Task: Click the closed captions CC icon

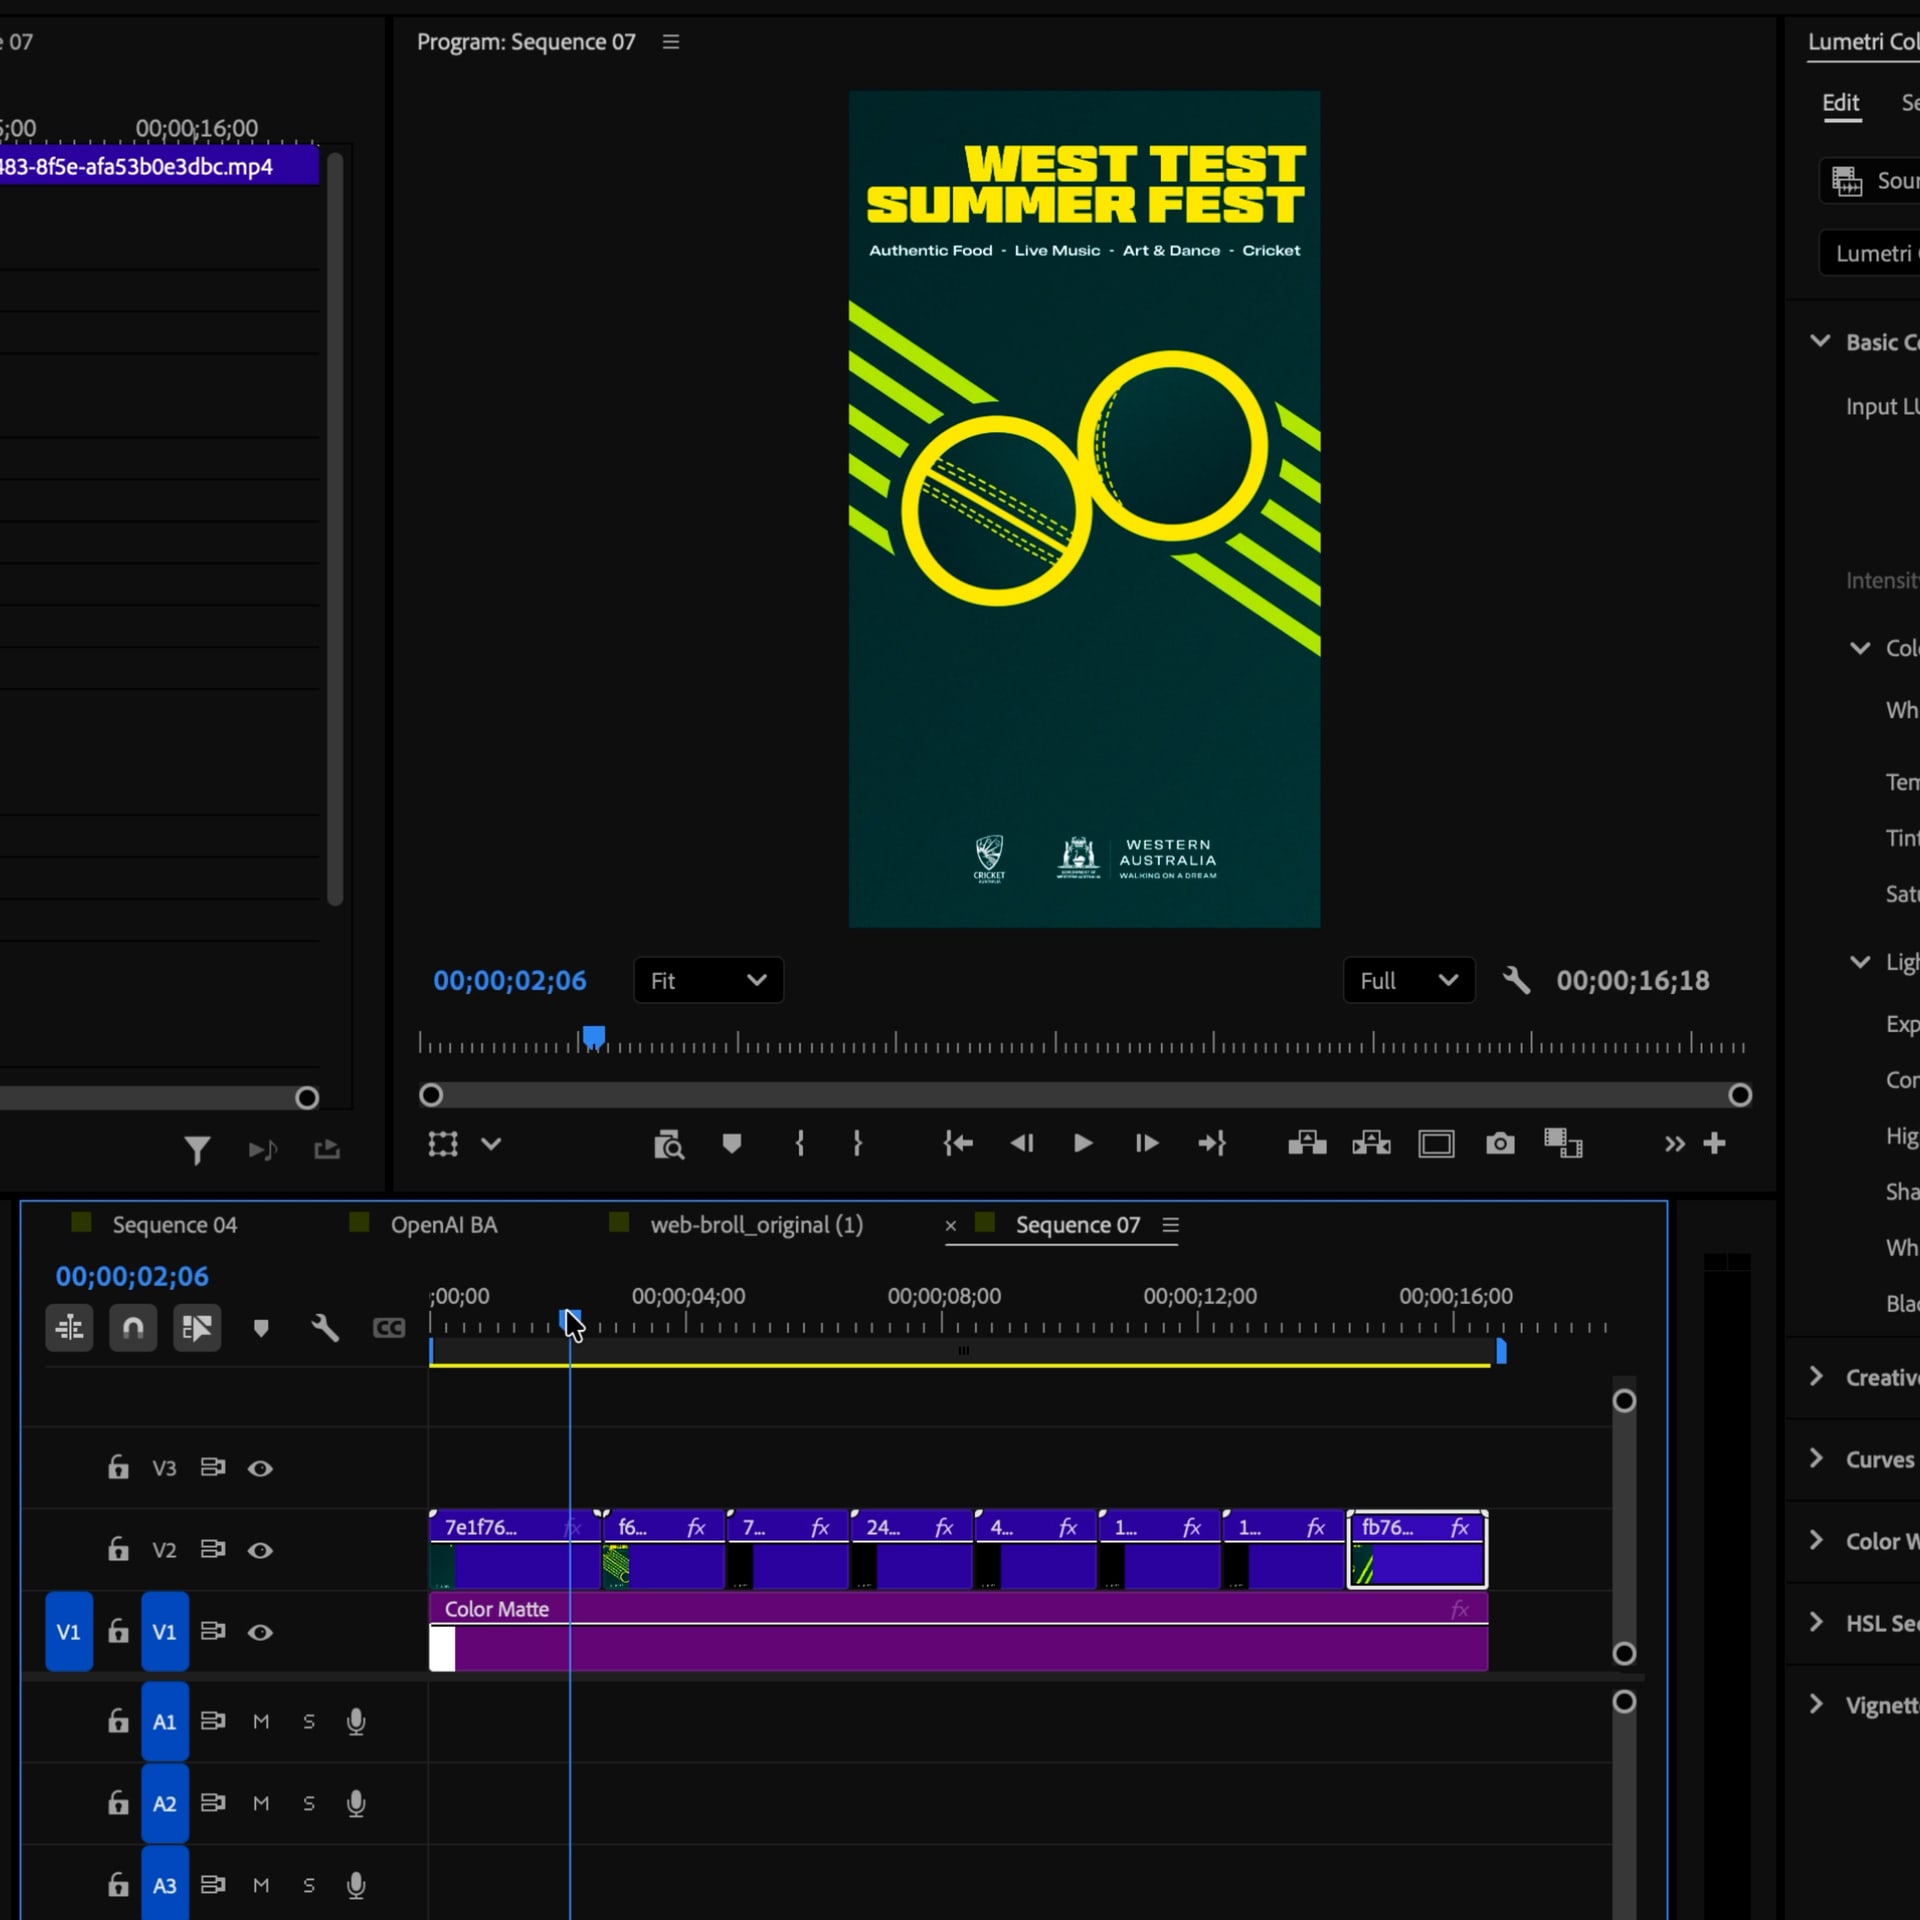Action: 389,1328
